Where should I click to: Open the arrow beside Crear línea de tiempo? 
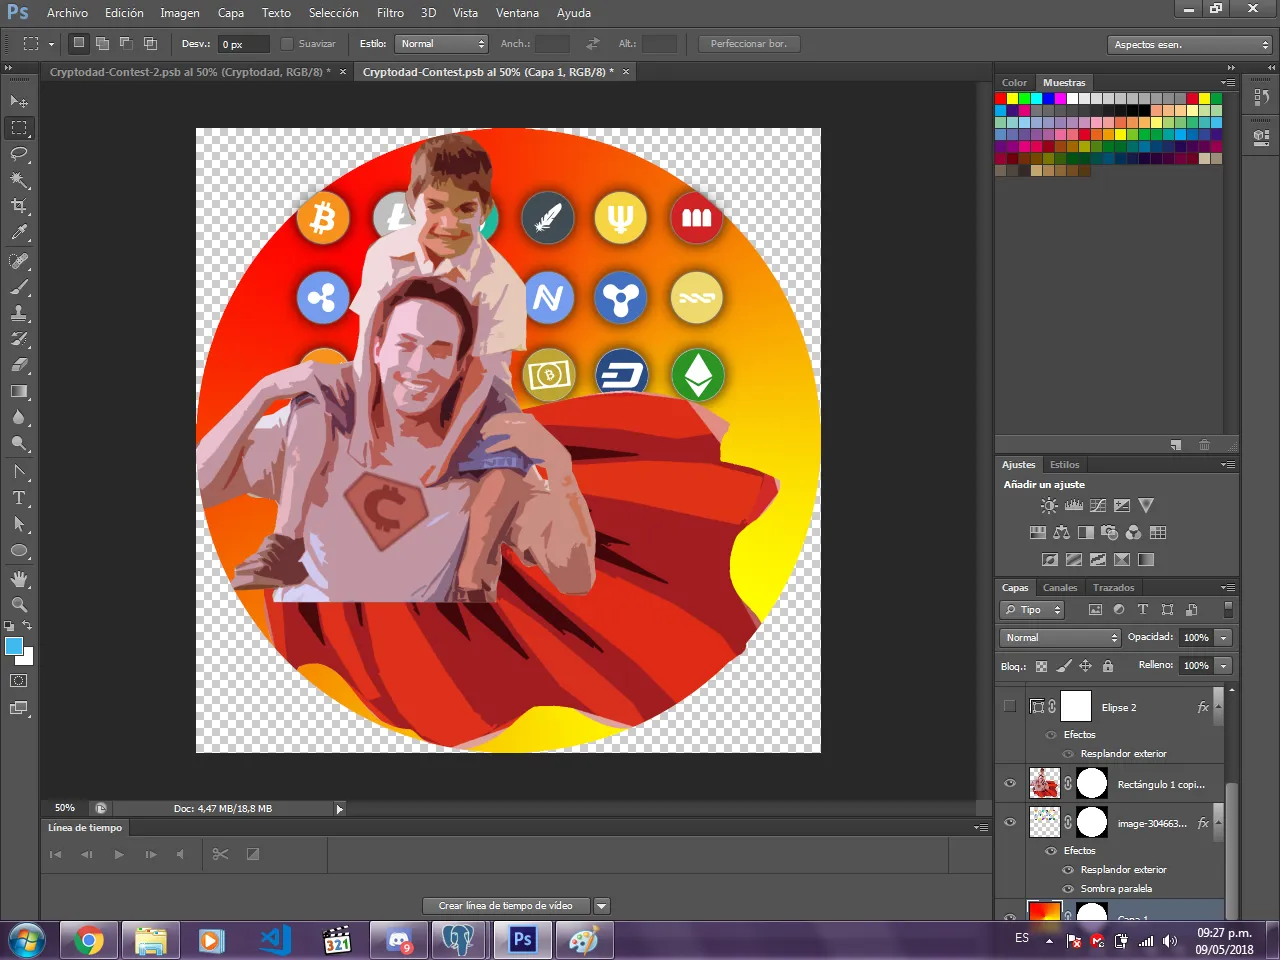point(602,906)
